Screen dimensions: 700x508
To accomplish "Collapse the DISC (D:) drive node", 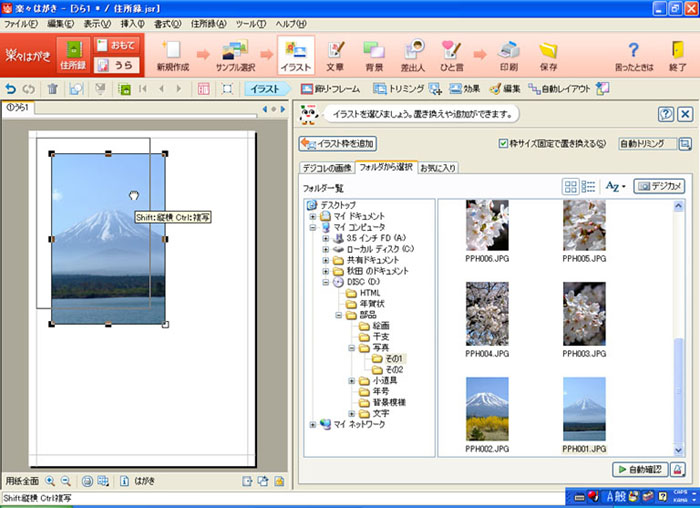I will [x=326, y=281].
